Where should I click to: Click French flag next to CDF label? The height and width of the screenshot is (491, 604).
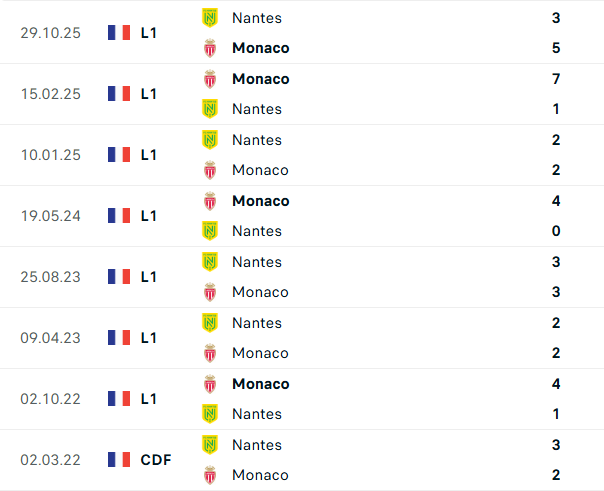point(119,460)
